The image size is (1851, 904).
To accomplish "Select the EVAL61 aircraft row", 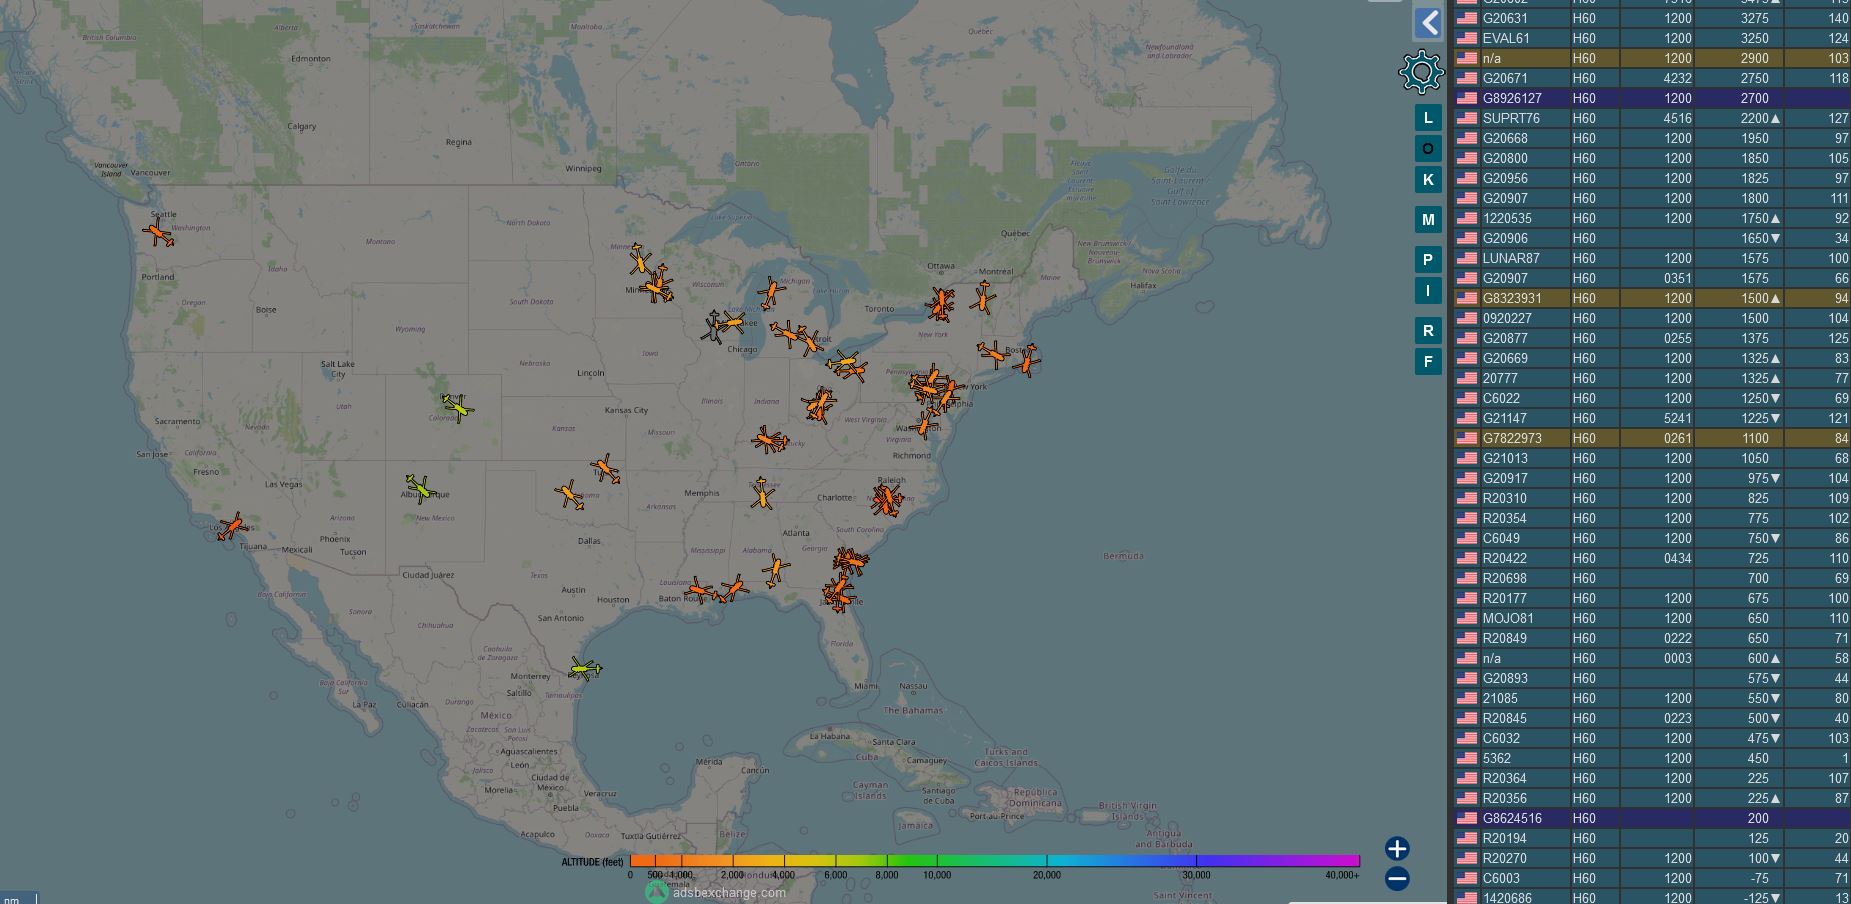I will click(1652, 38).
